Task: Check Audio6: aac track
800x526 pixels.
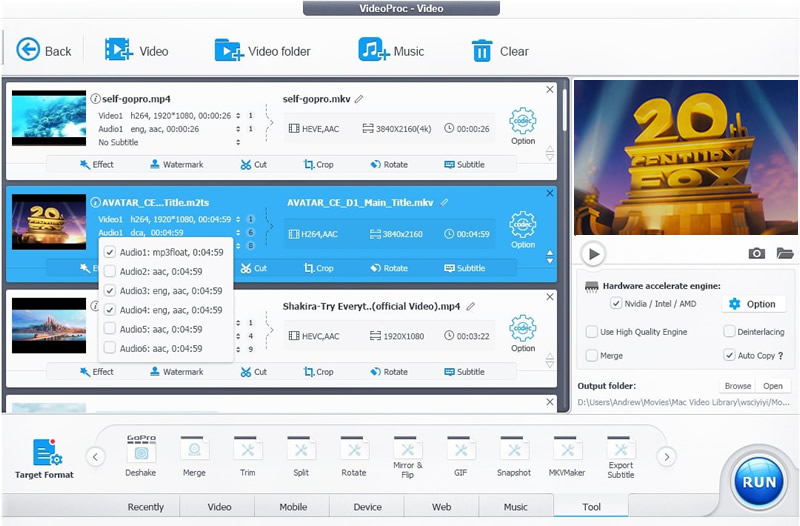Action: (x=110, y=348)
